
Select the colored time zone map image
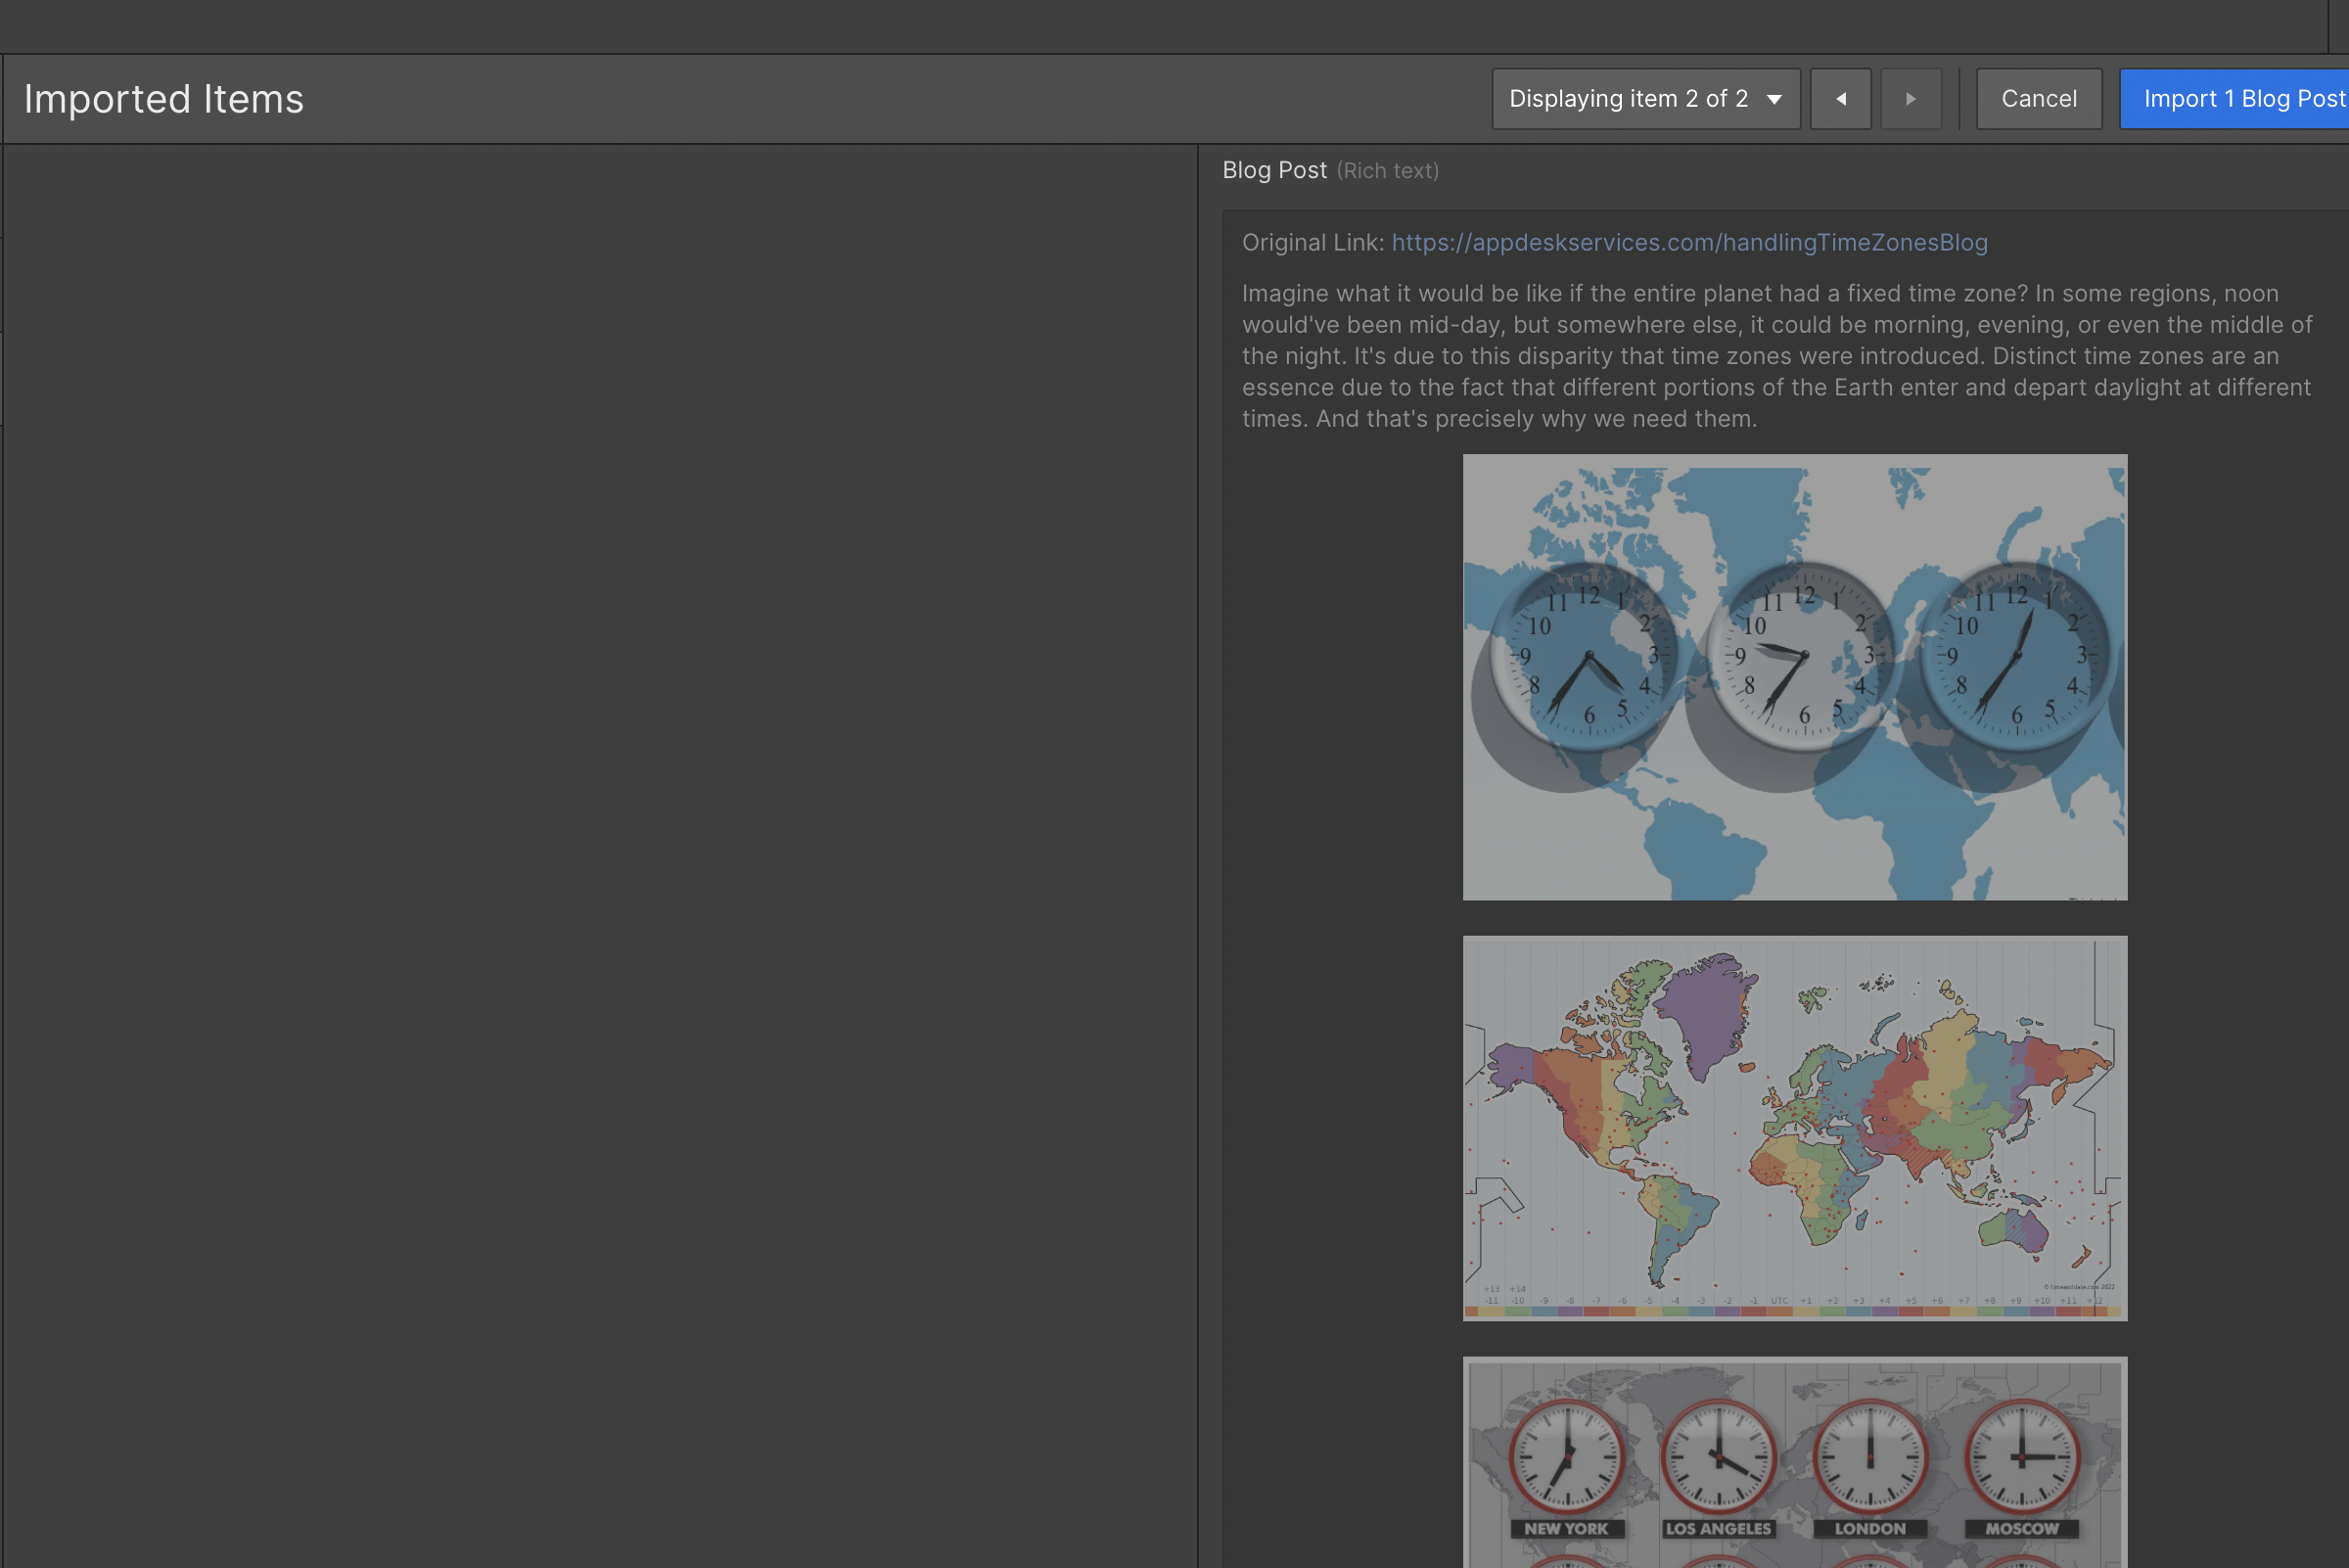(1794, 1128)
